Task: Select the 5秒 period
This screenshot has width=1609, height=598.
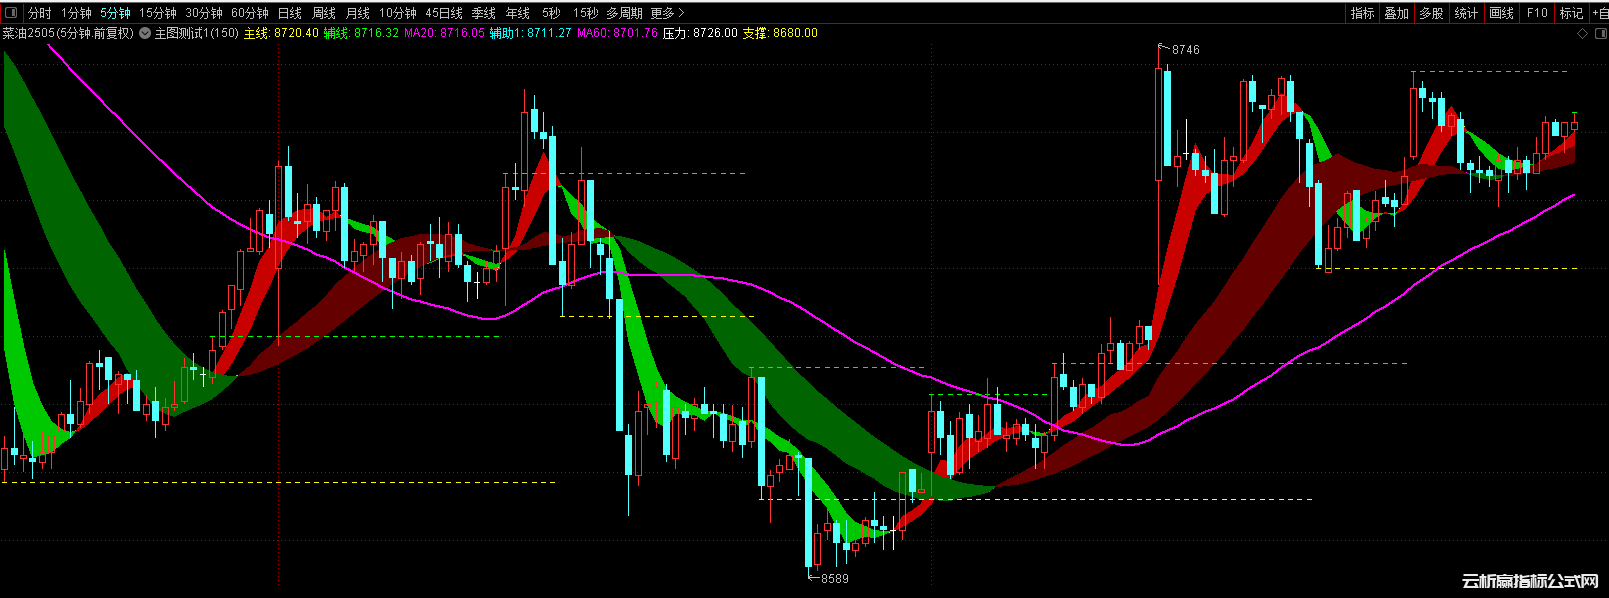Action: click(x=551, y=13)
